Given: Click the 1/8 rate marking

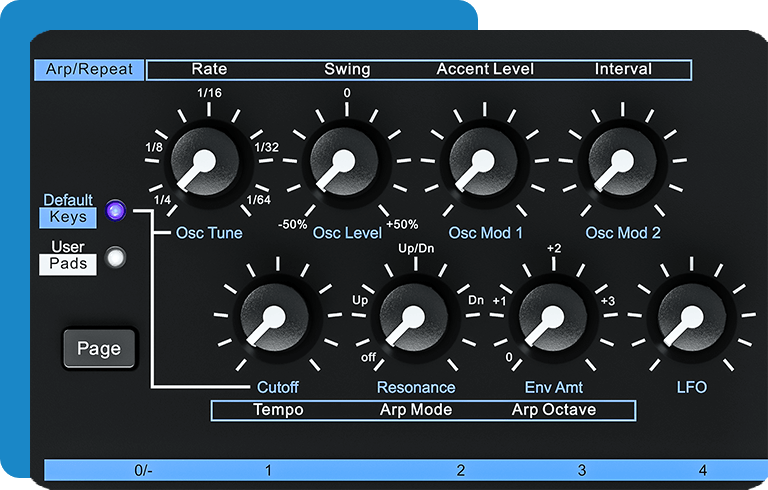Looking at the screenshot, I should pos(154,147).
